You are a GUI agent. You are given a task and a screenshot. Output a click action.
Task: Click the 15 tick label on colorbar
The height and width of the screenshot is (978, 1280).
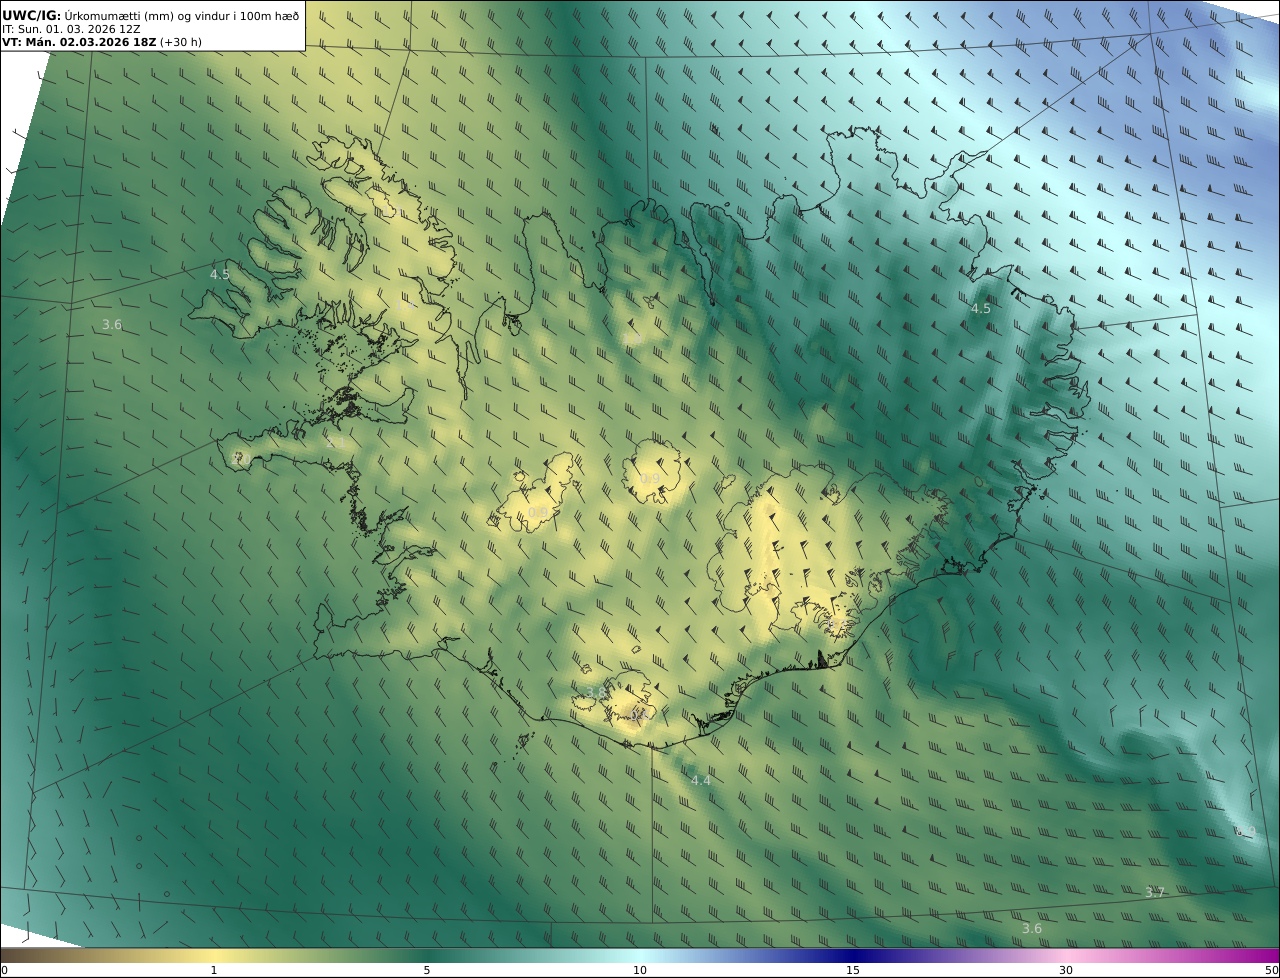(853, 970)
